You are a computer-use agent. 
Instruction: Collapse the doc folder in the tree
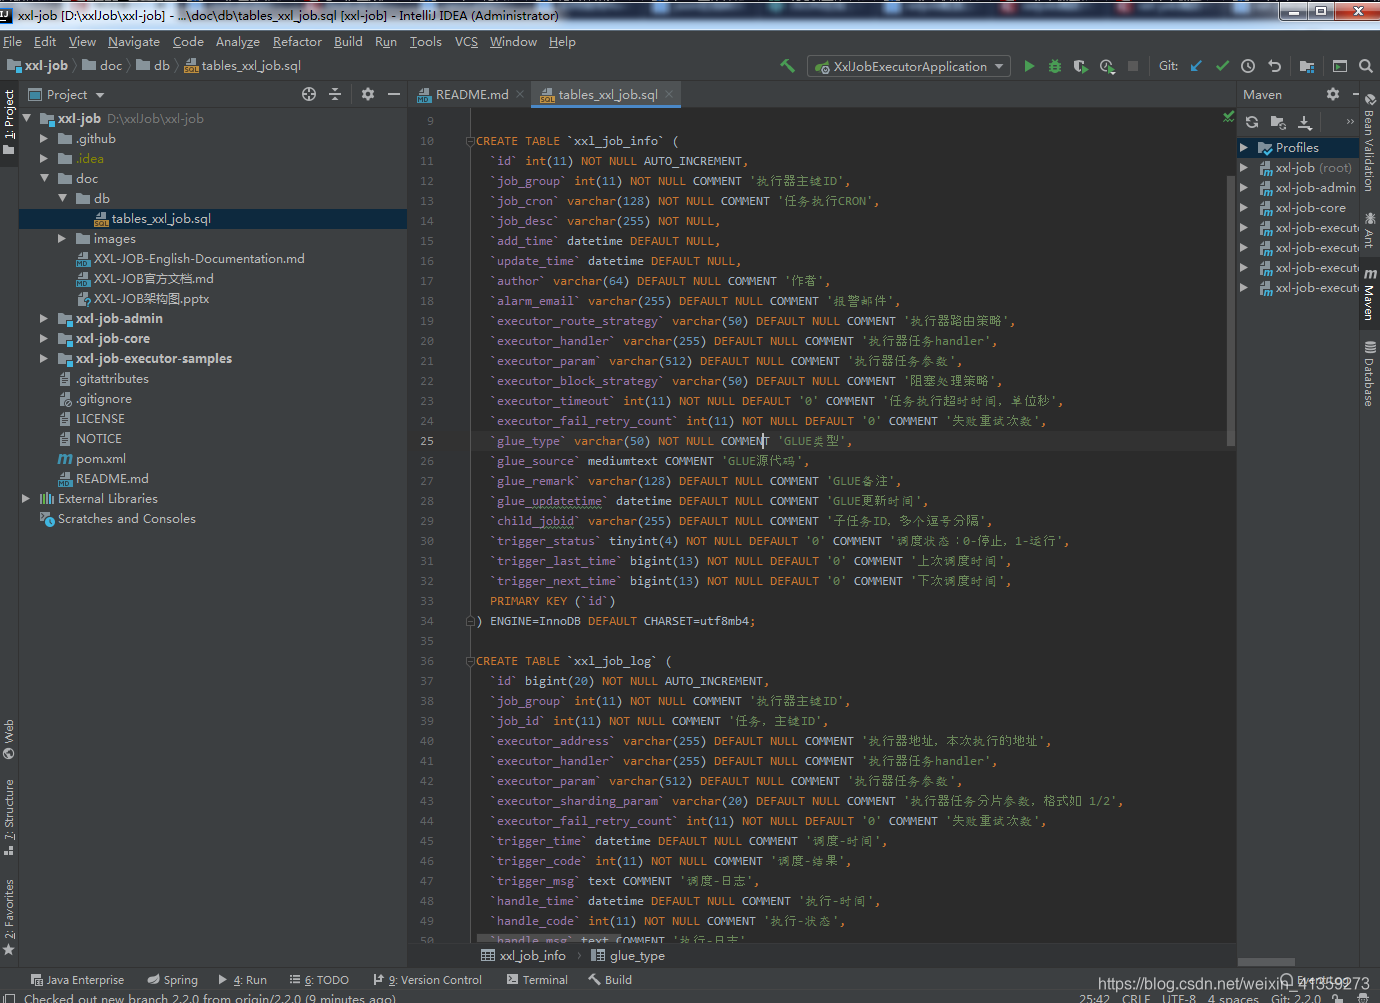tap(44, 179)
